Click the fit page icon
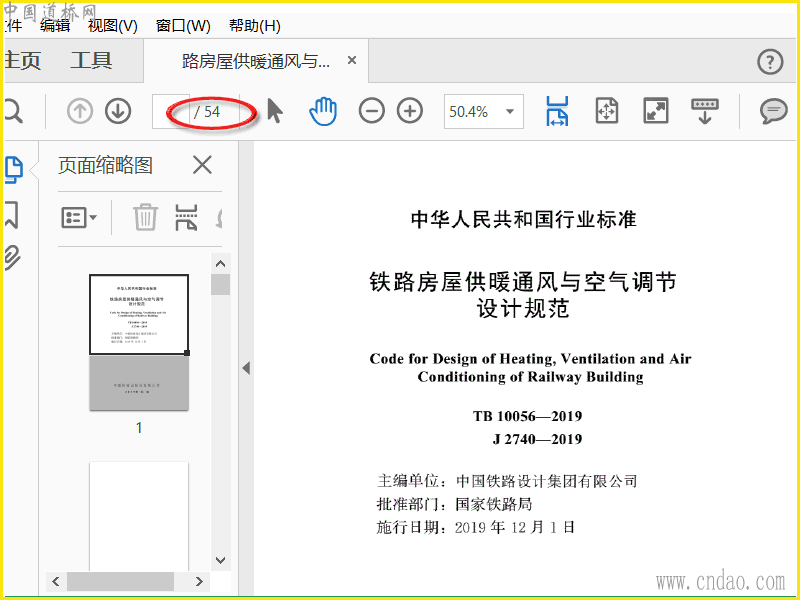Image resolution: width=800 pixels, height=600 pixels. (607, 111)
